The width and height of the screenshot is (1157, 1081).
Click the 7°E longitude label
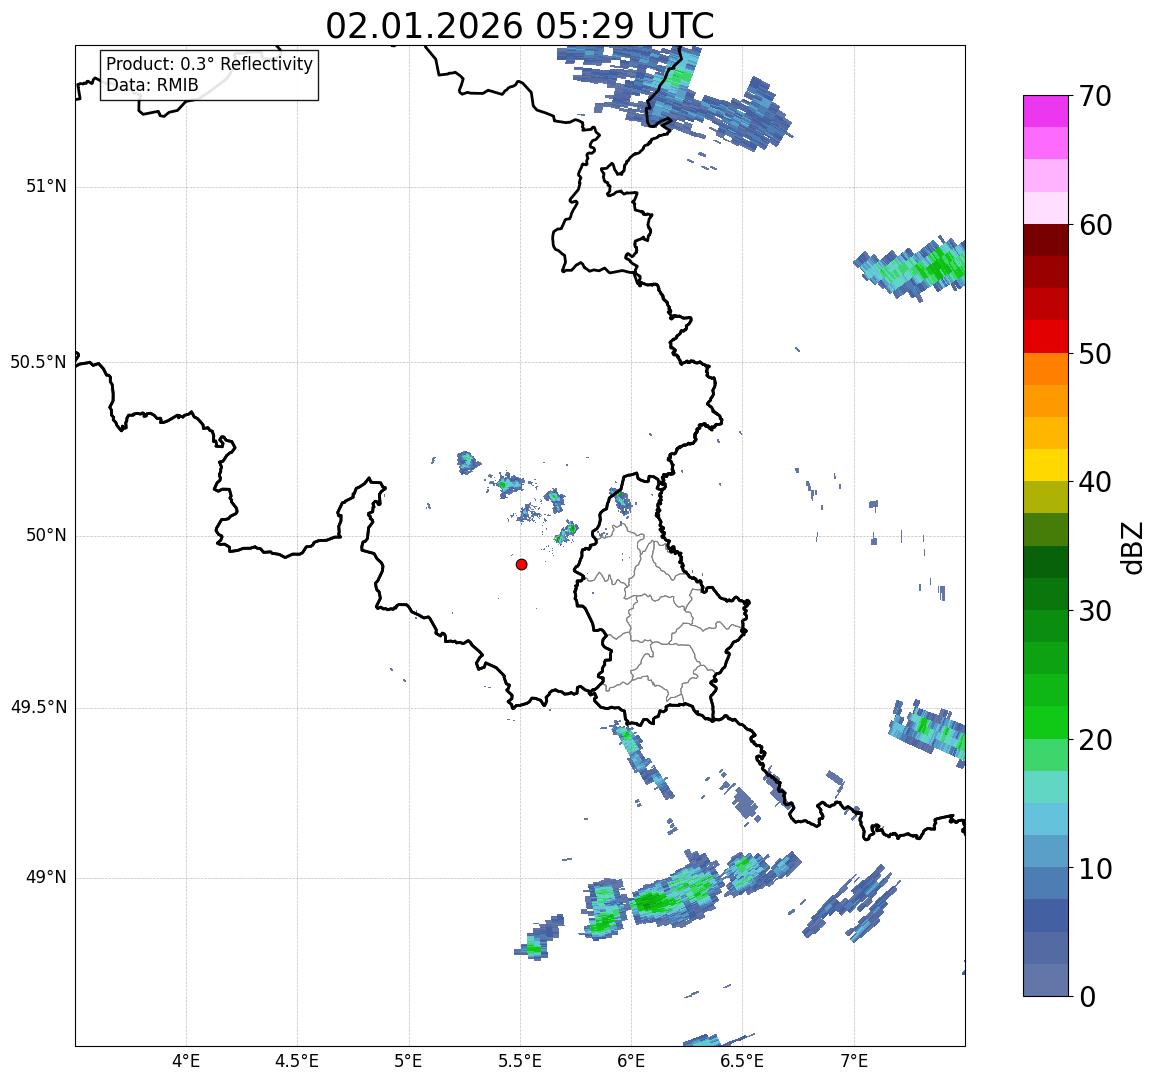[x=854, y=1061]
